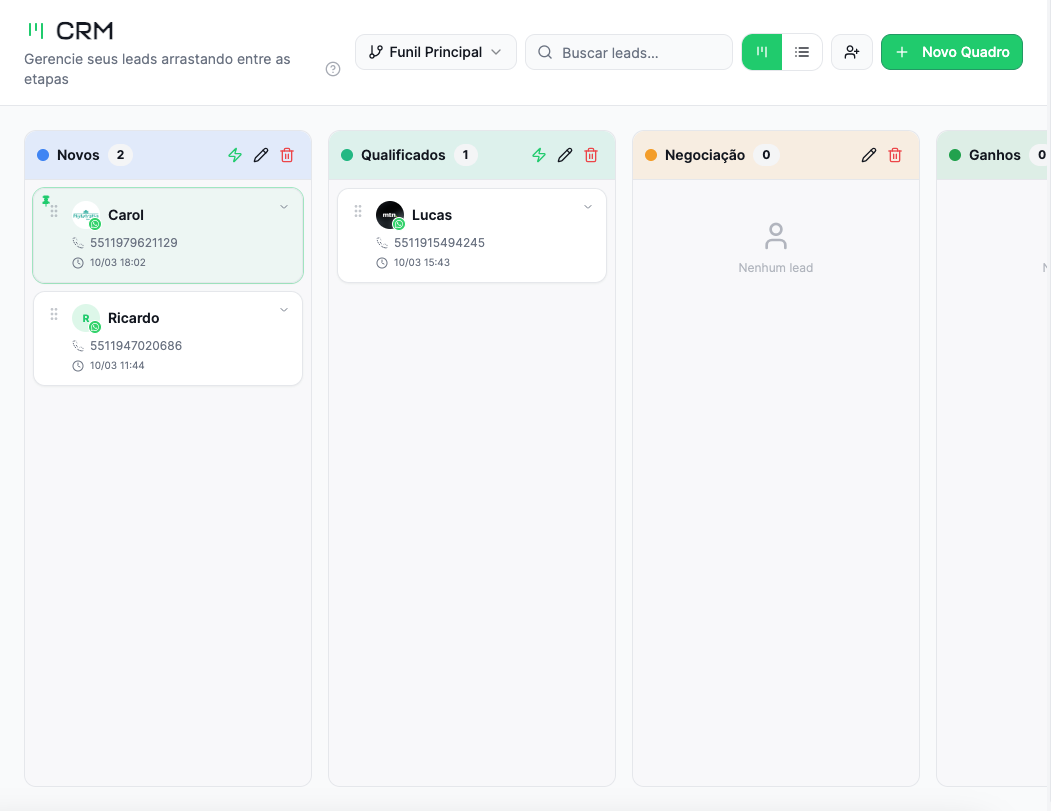Edit the Qualificados column with pencil
1051x811 pixels.
[565, 155]
